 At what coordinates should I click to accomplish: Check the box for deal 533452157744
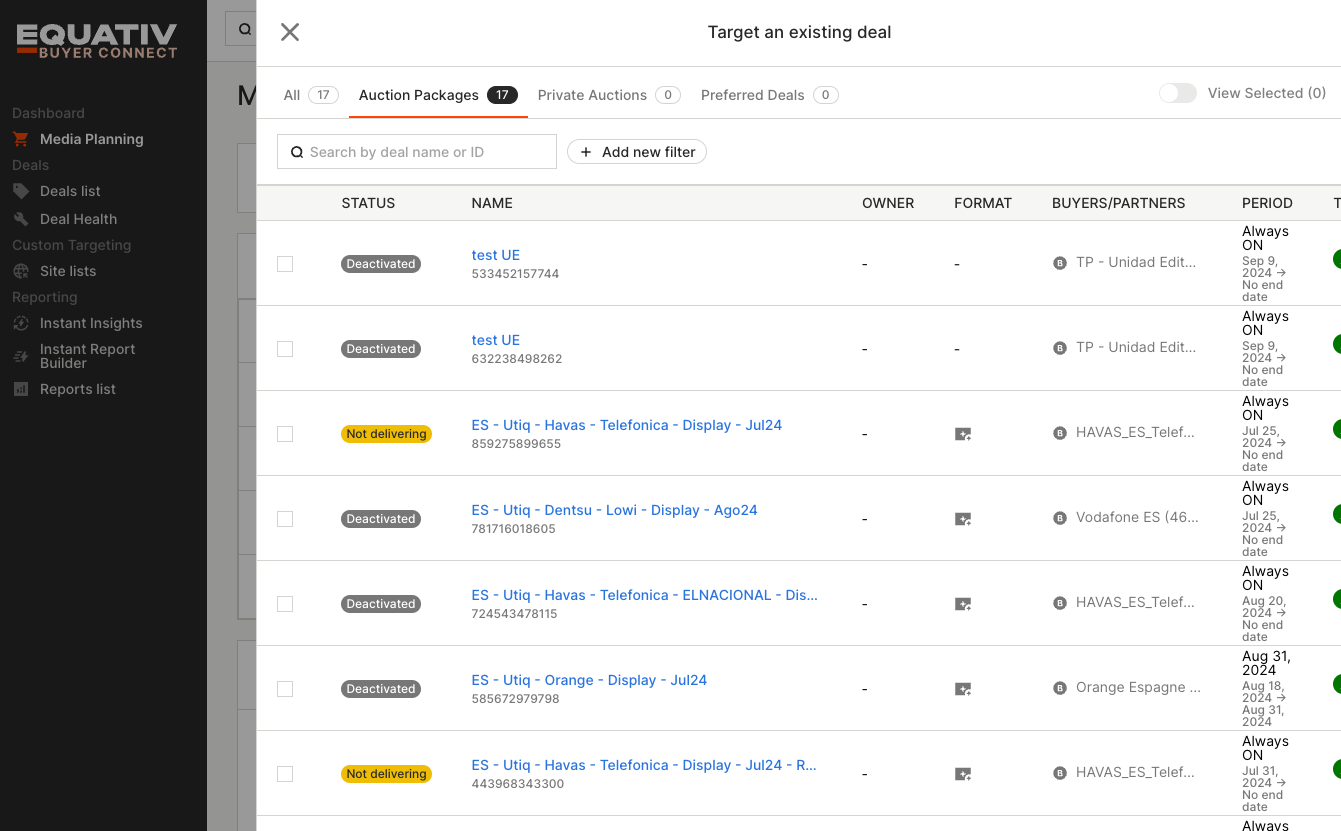click(285, 264)
